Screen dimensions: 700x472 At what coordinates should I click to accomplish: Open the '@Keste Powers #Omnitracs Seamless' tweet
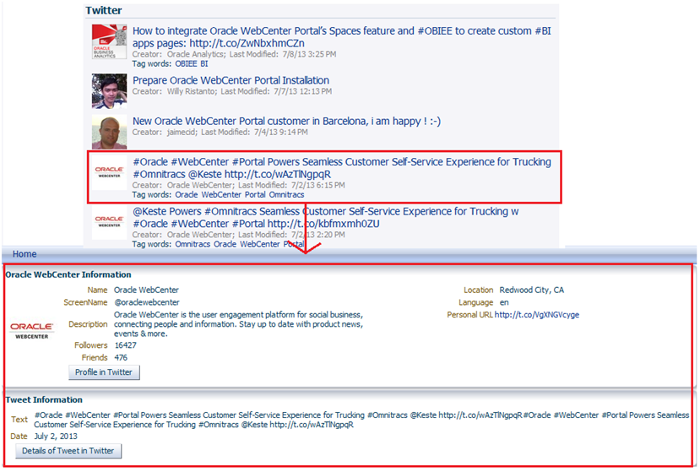(325, 217)
